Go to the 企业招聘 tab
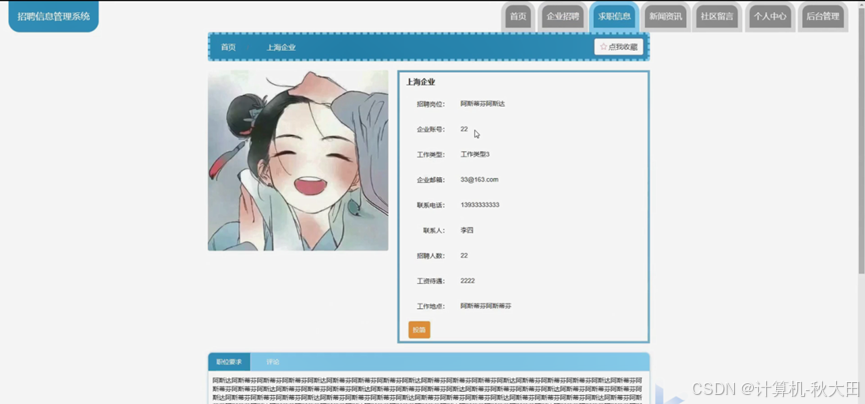The image size is (865, 404). pyautogui.click(x=562, y=16)
